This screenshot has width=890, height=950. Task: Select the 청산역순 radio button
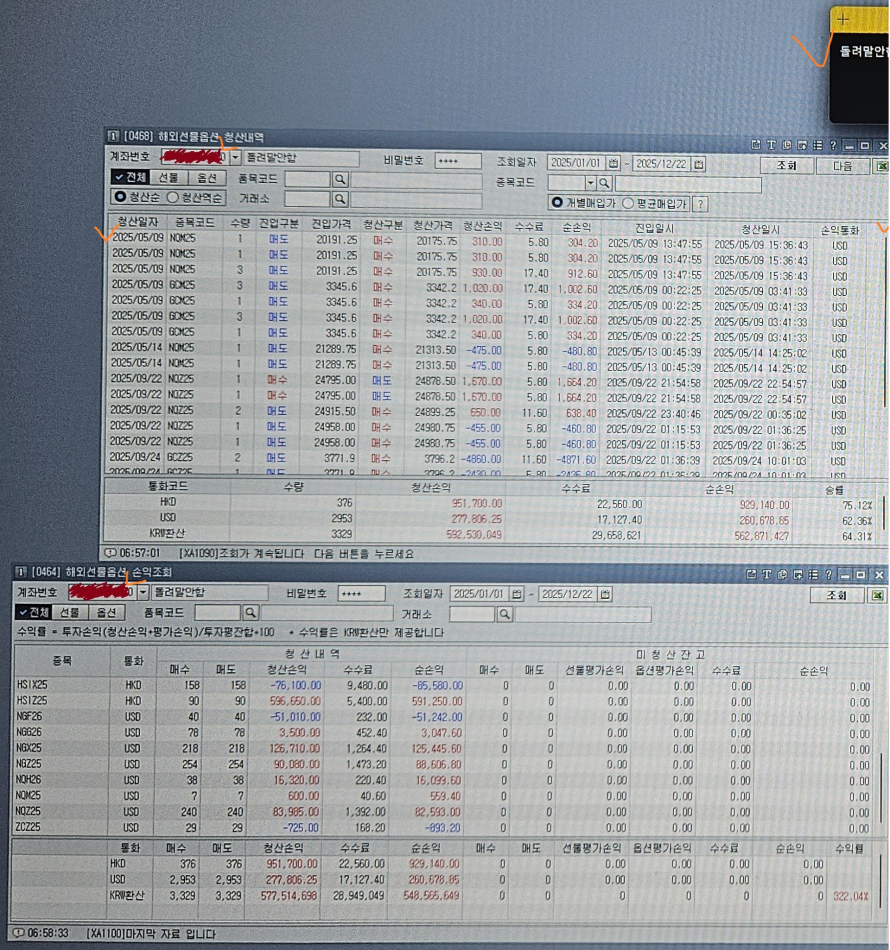[173, 199]
